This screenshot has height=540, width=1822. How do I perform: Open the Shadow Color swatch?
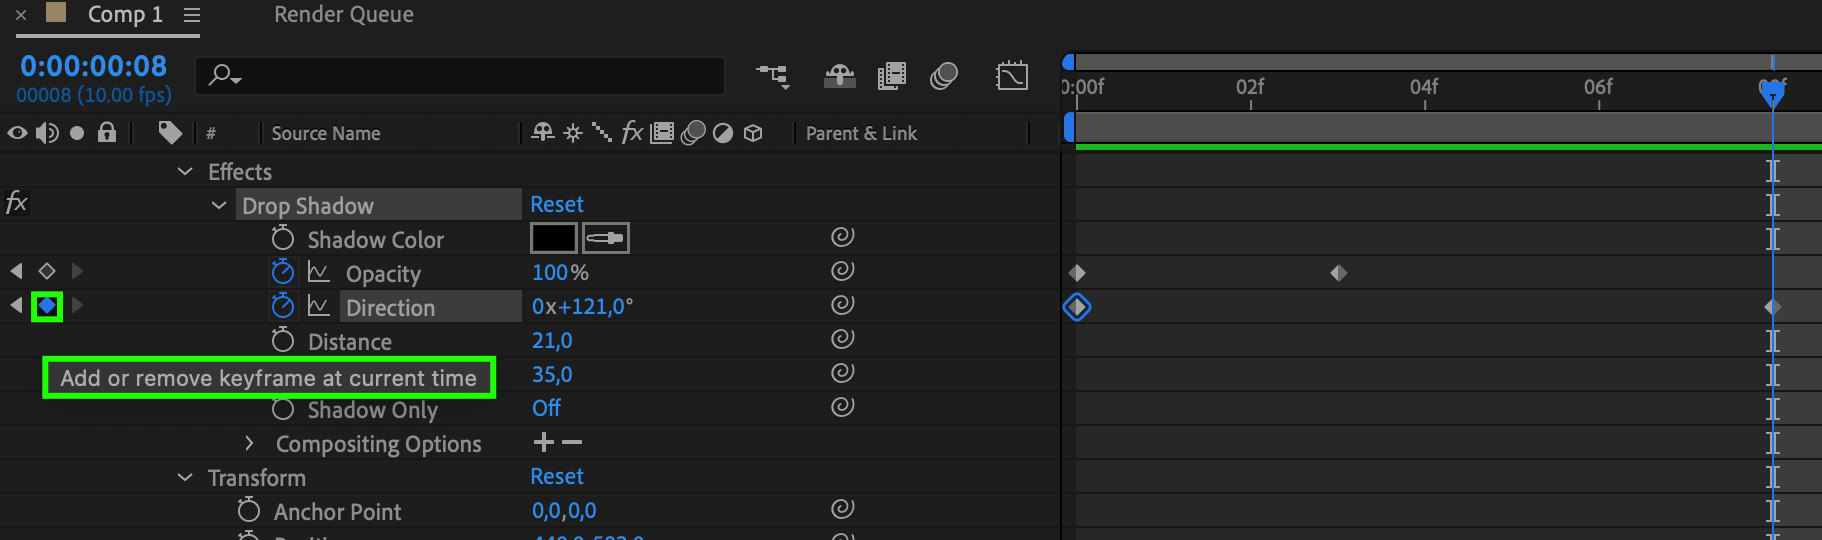(553, 238)
